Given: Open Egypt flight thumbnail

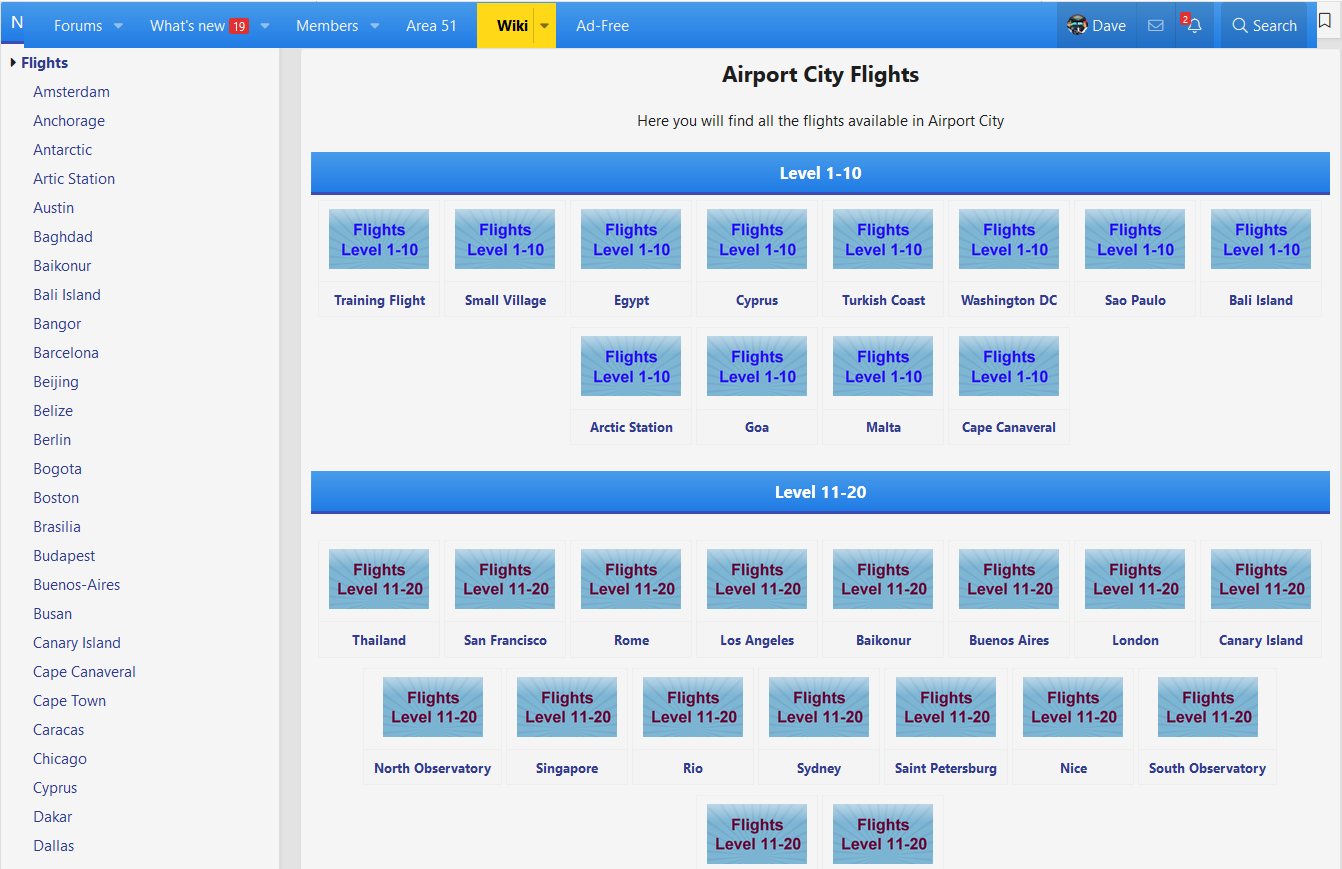Looking at the screenshot, I should (631, 239).
